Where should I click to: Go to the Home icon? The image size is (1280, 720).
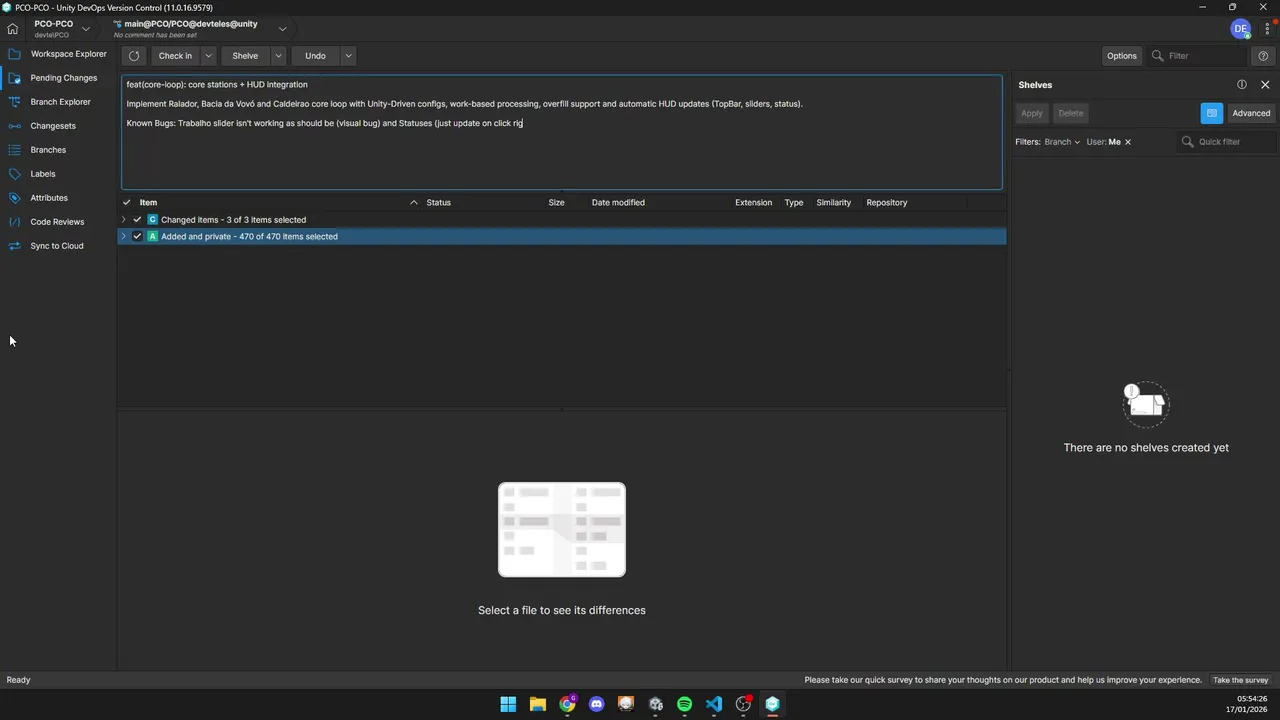tap(13, 29)
